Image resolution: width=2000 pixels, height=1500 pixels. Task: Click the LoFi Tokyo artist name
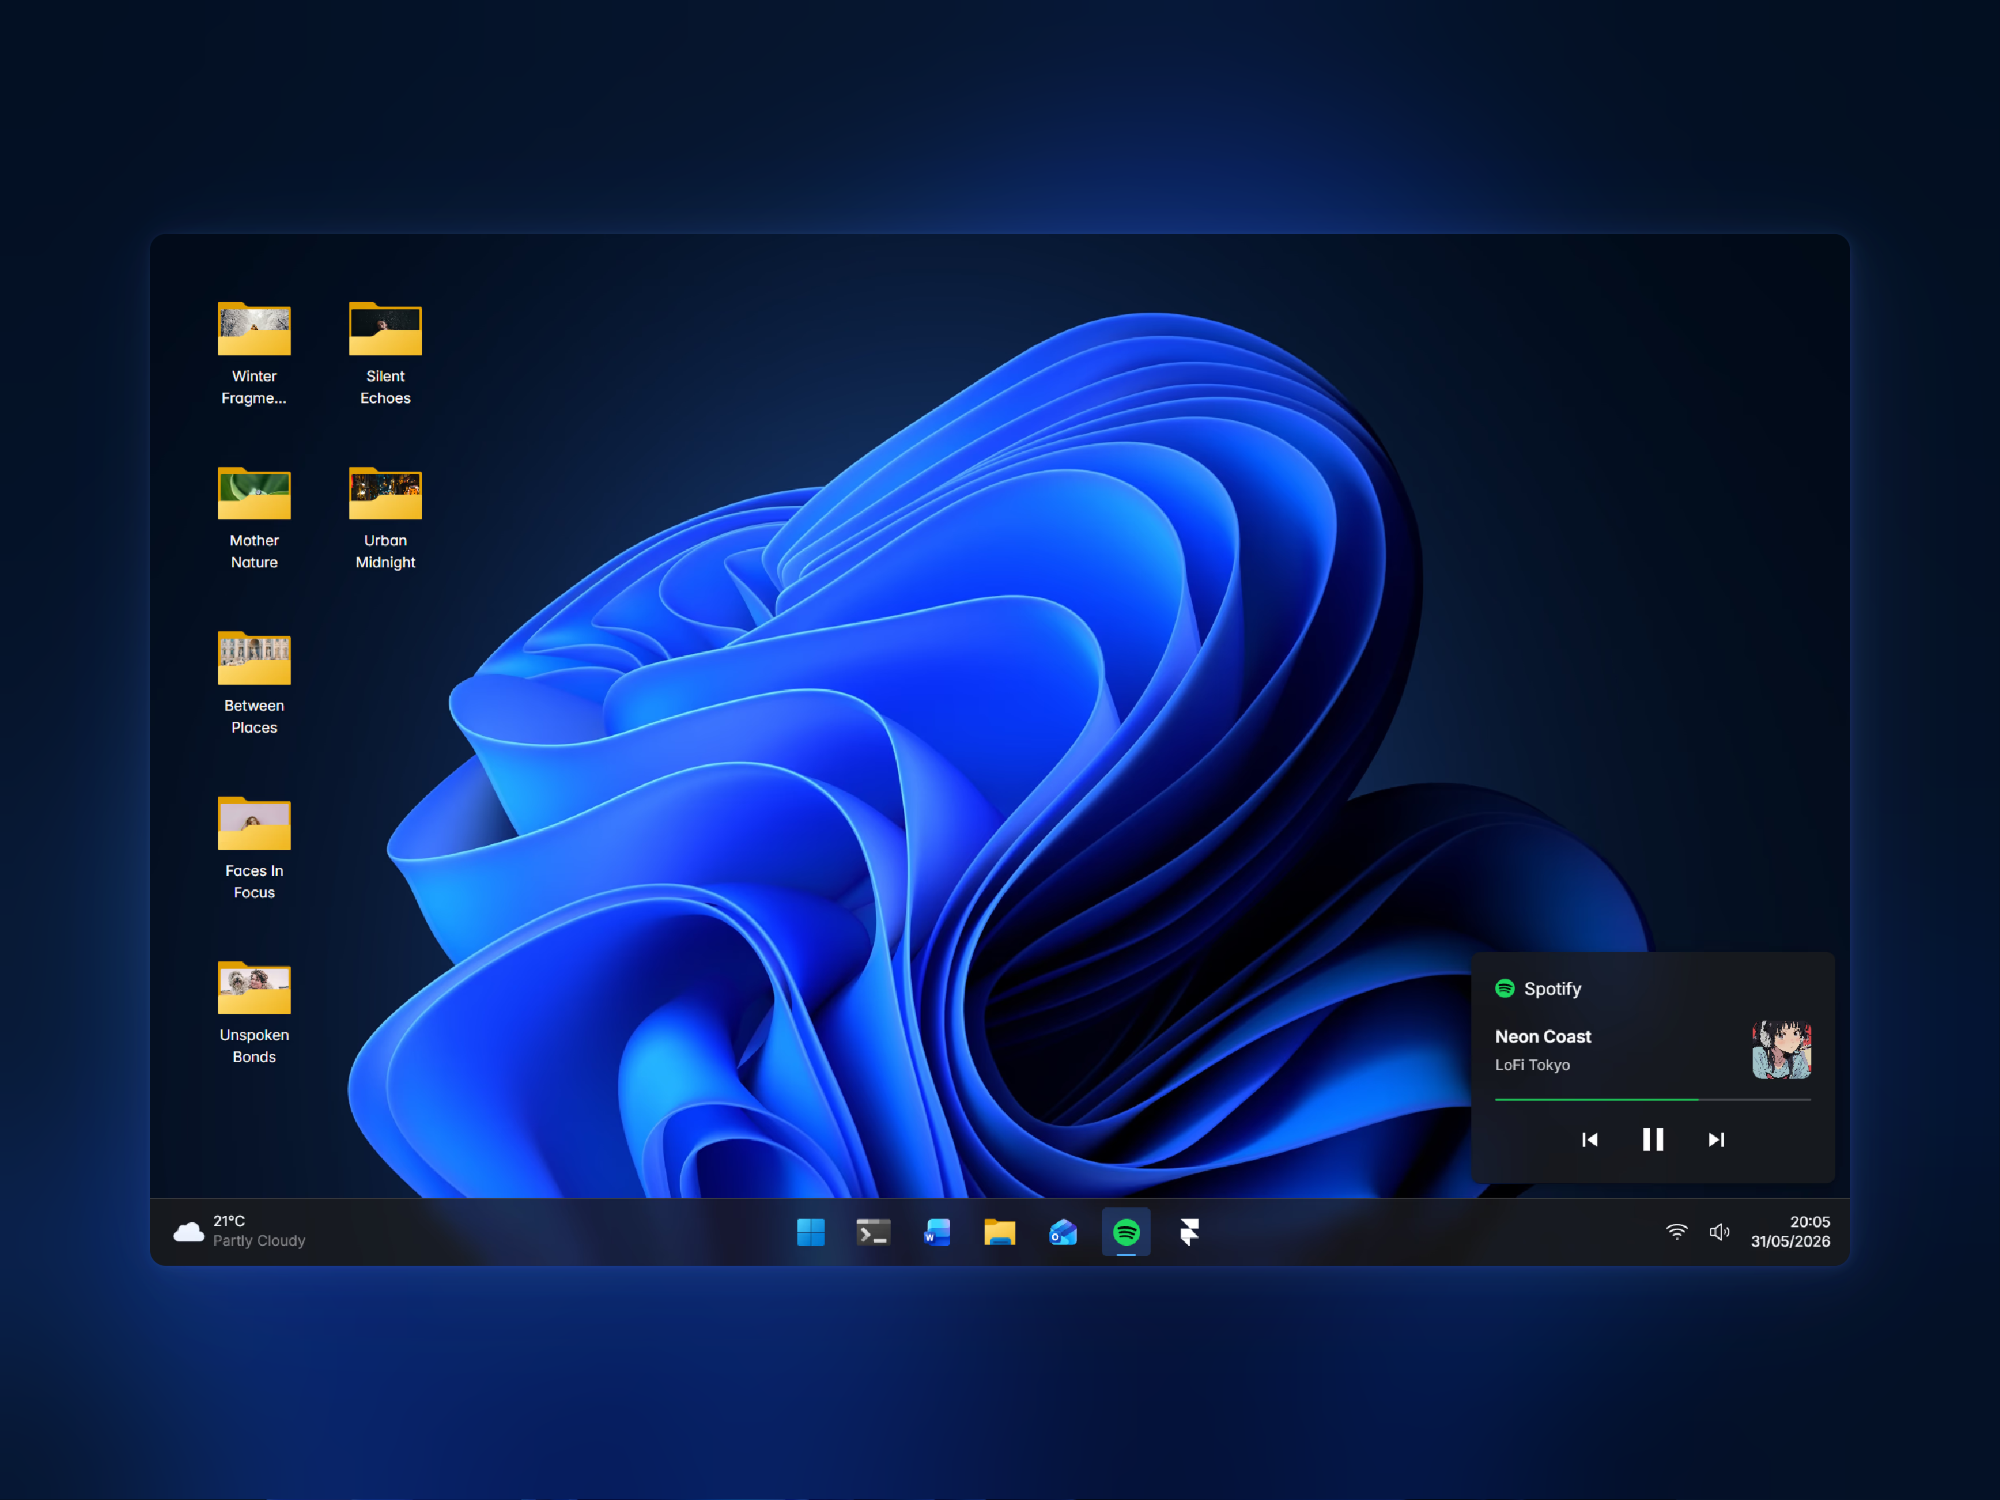coord(1532,1065)
